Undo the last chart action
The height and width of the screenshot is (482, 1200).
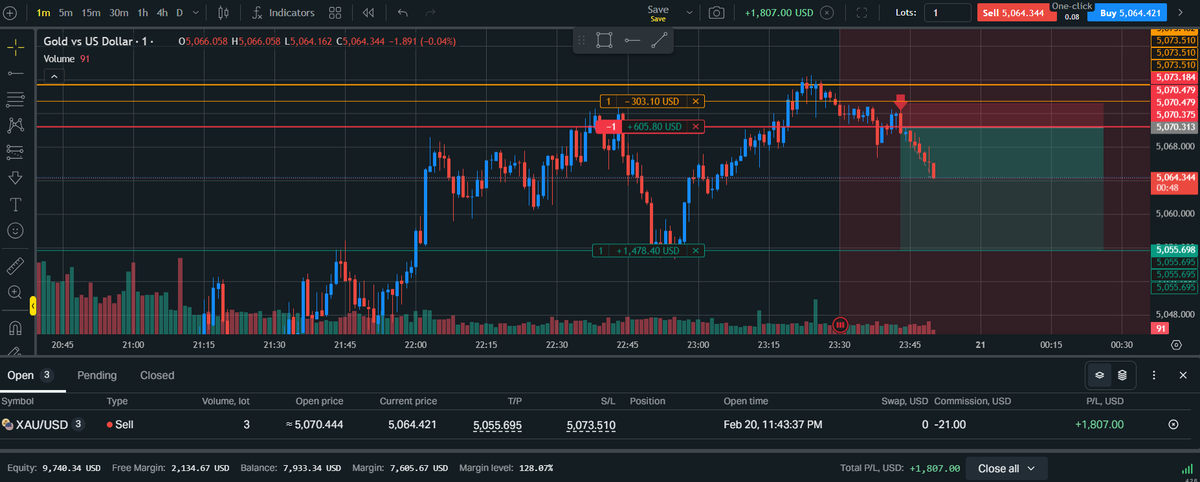tap(402, 13)
